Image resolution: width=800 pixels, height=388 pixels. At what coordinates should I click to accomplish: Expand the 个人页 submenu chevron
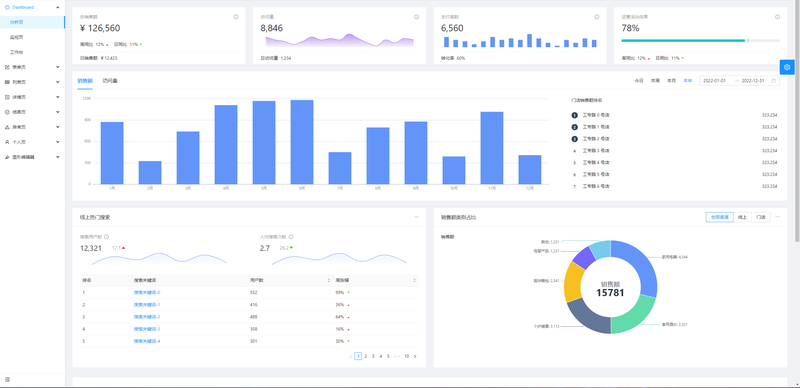(58, 142)
